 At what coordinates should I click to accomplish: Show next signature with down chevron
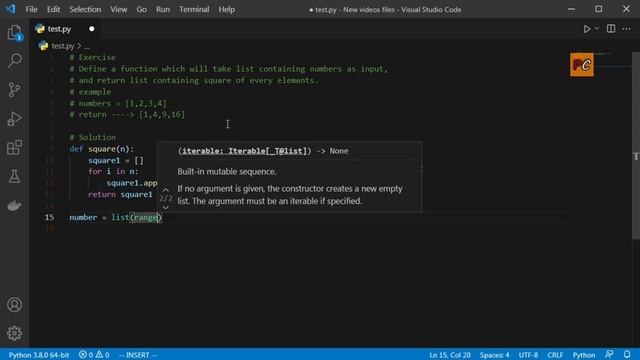(x=165, y=207)
